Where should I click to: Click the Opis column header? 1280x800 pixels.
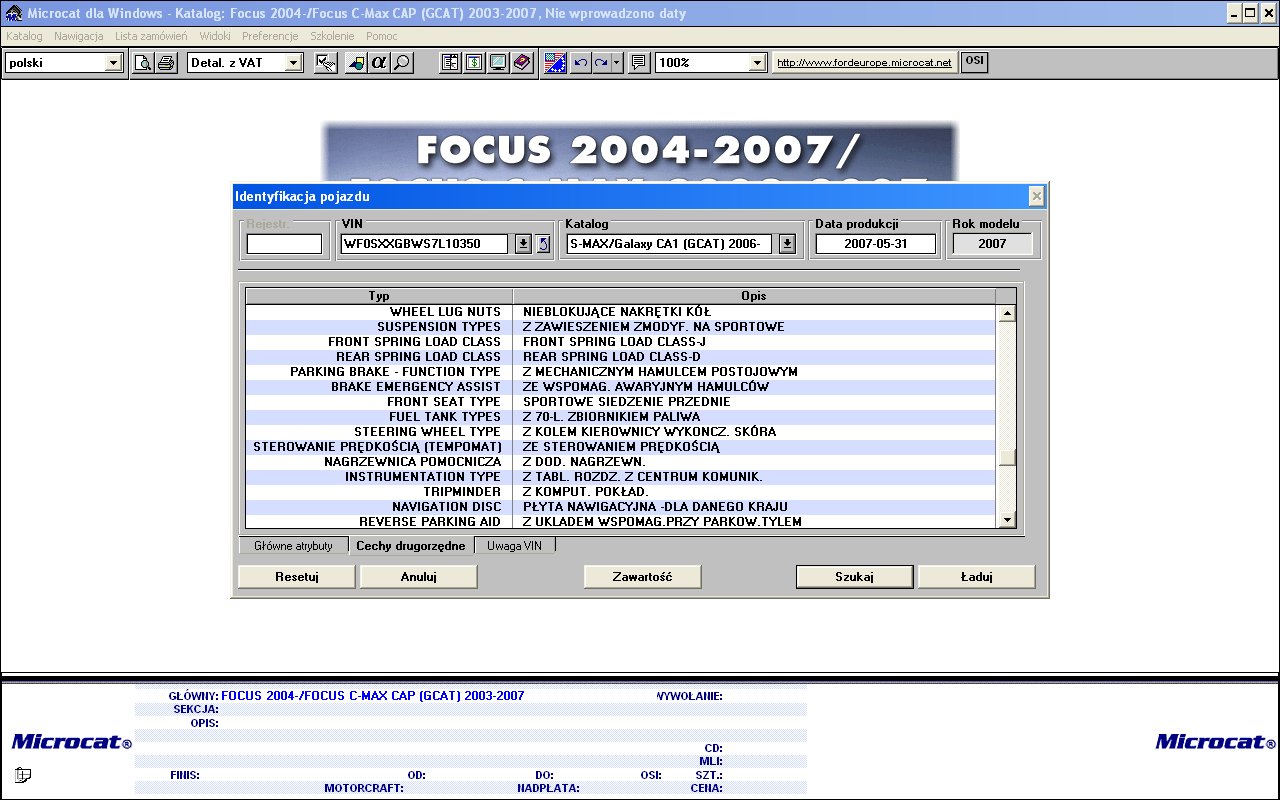[x=754, y=296]
